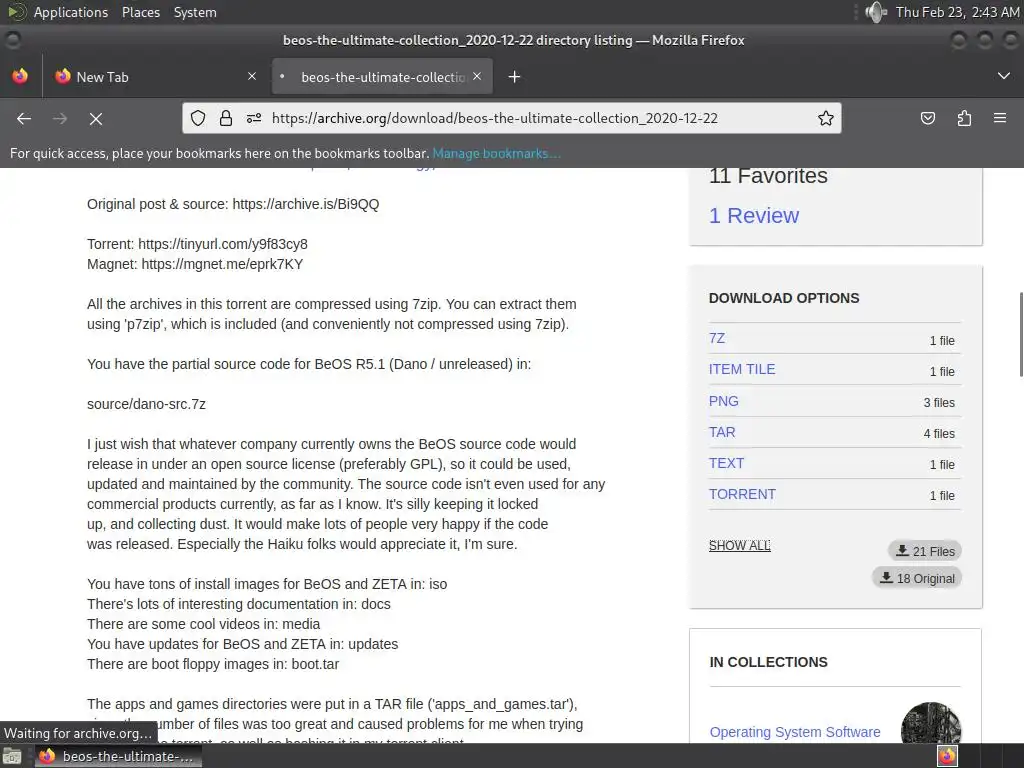Open a new tab with plus button
The image size is (1024, 768).
pyautogui.click(x=515, y=77)
